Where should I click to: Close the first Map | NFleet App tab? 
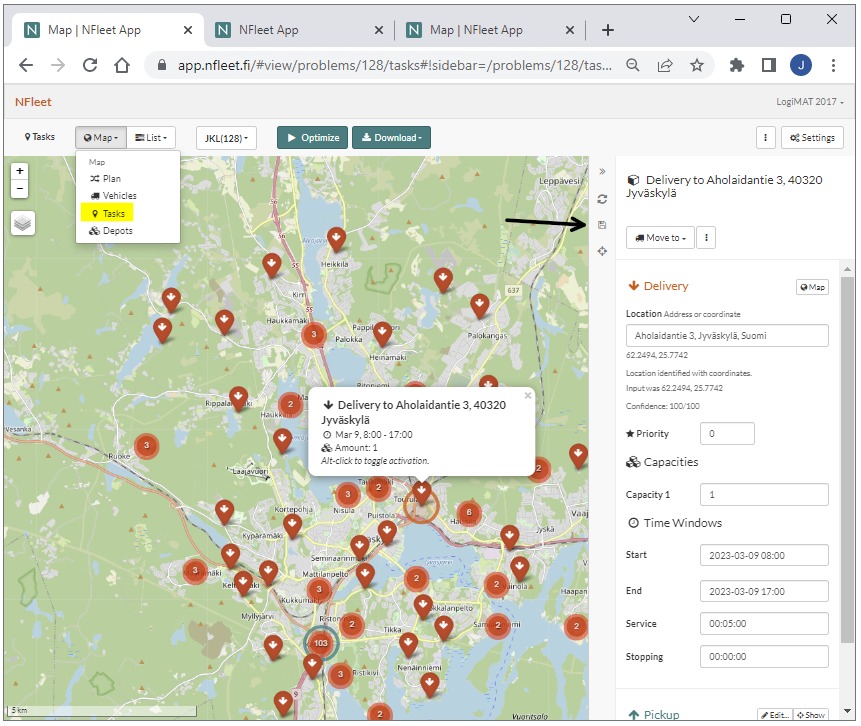[x=188, y=30]
